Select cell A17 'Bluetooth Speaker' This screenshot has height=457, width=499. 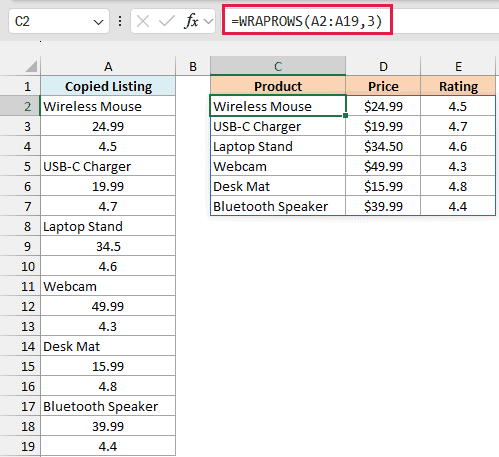(108, 406)
